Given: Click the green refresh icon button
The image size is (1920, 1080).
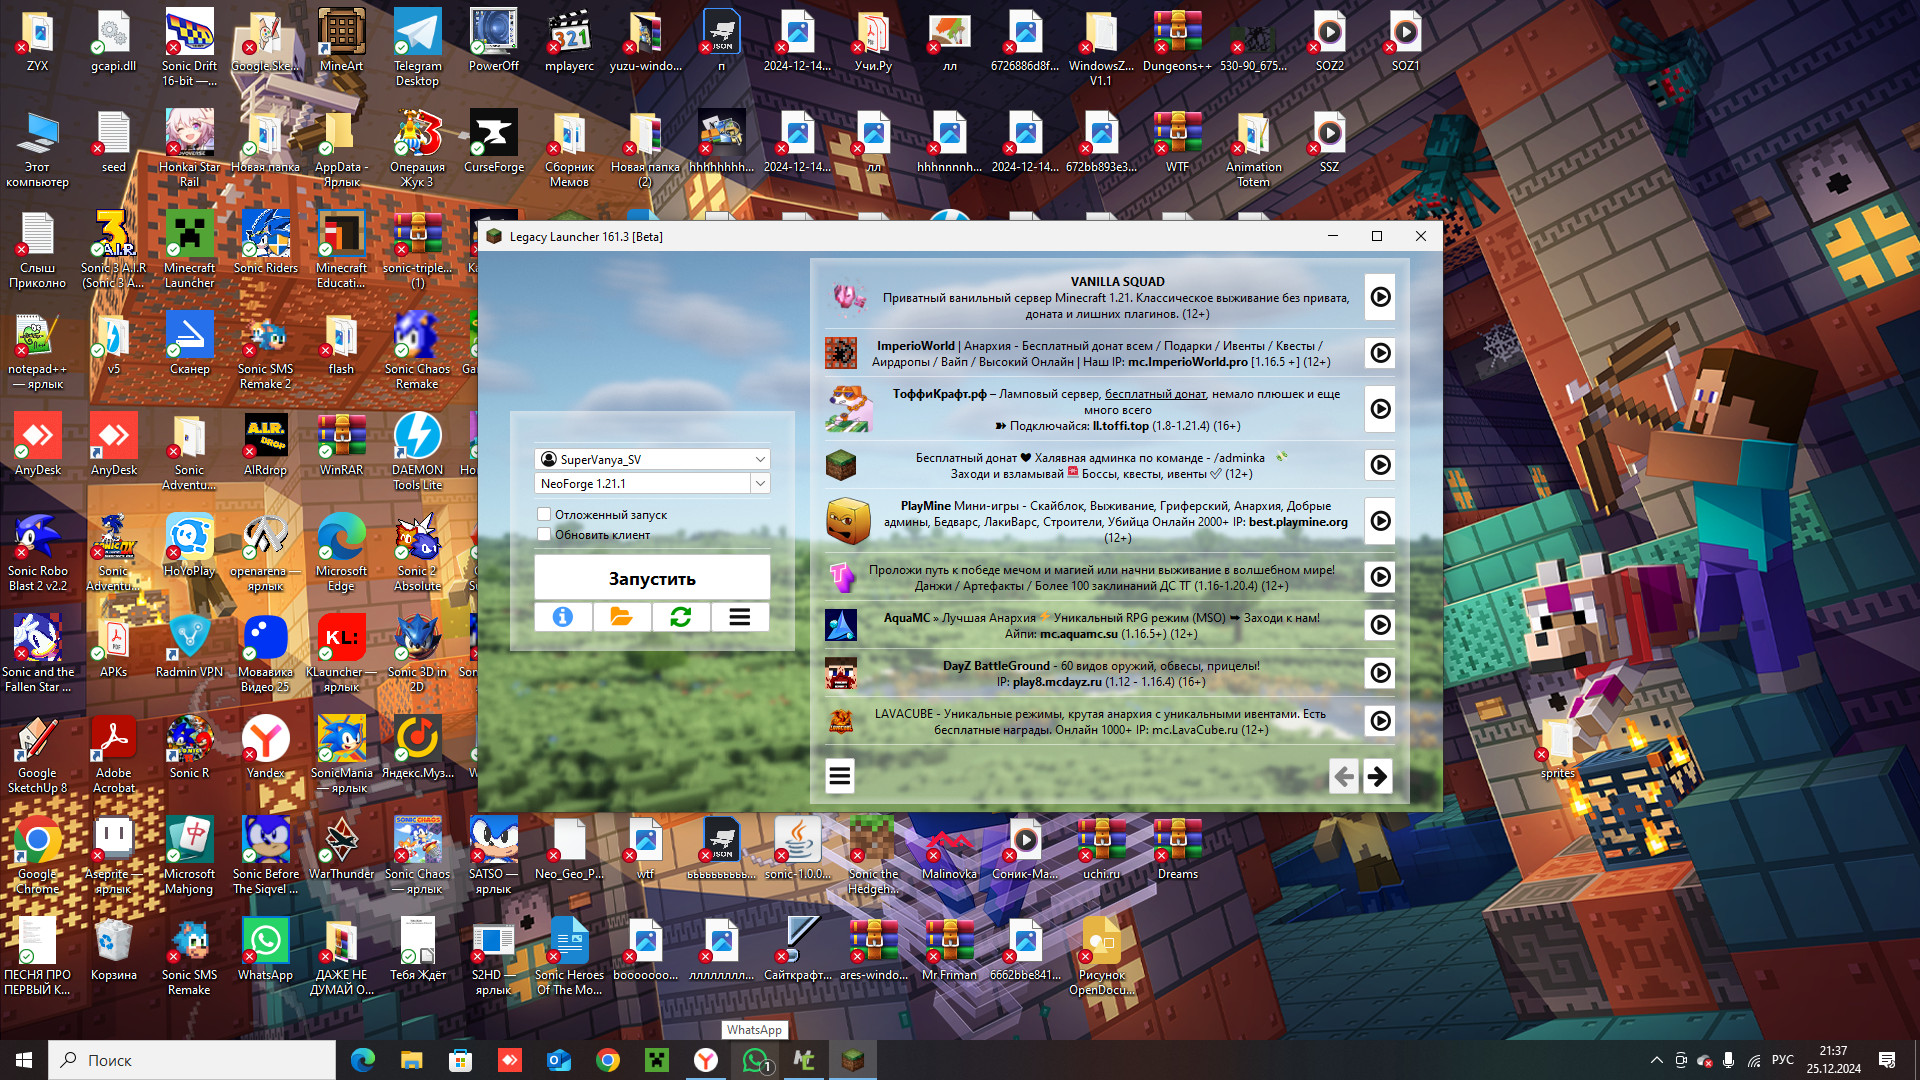Looking at the screenshot, I should click(x=681, y=617).
